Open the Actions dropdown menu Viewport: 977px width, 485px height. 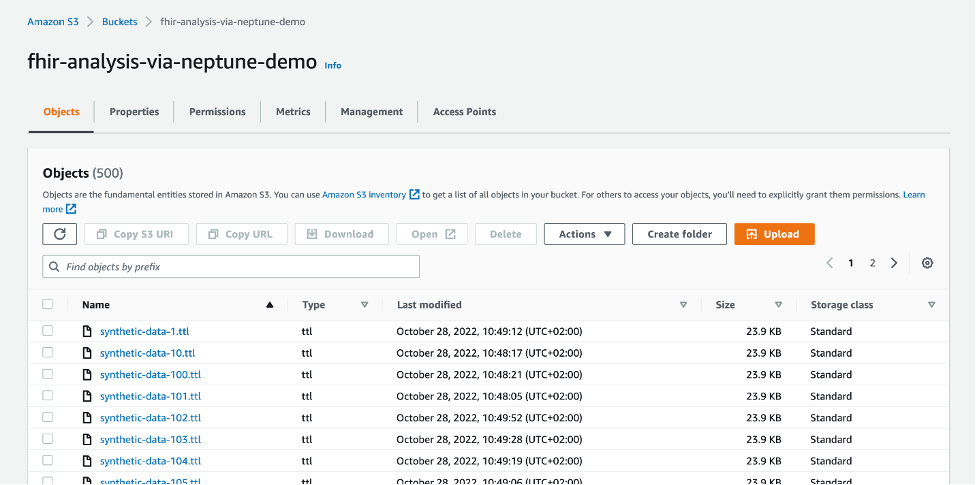[584, 234]
